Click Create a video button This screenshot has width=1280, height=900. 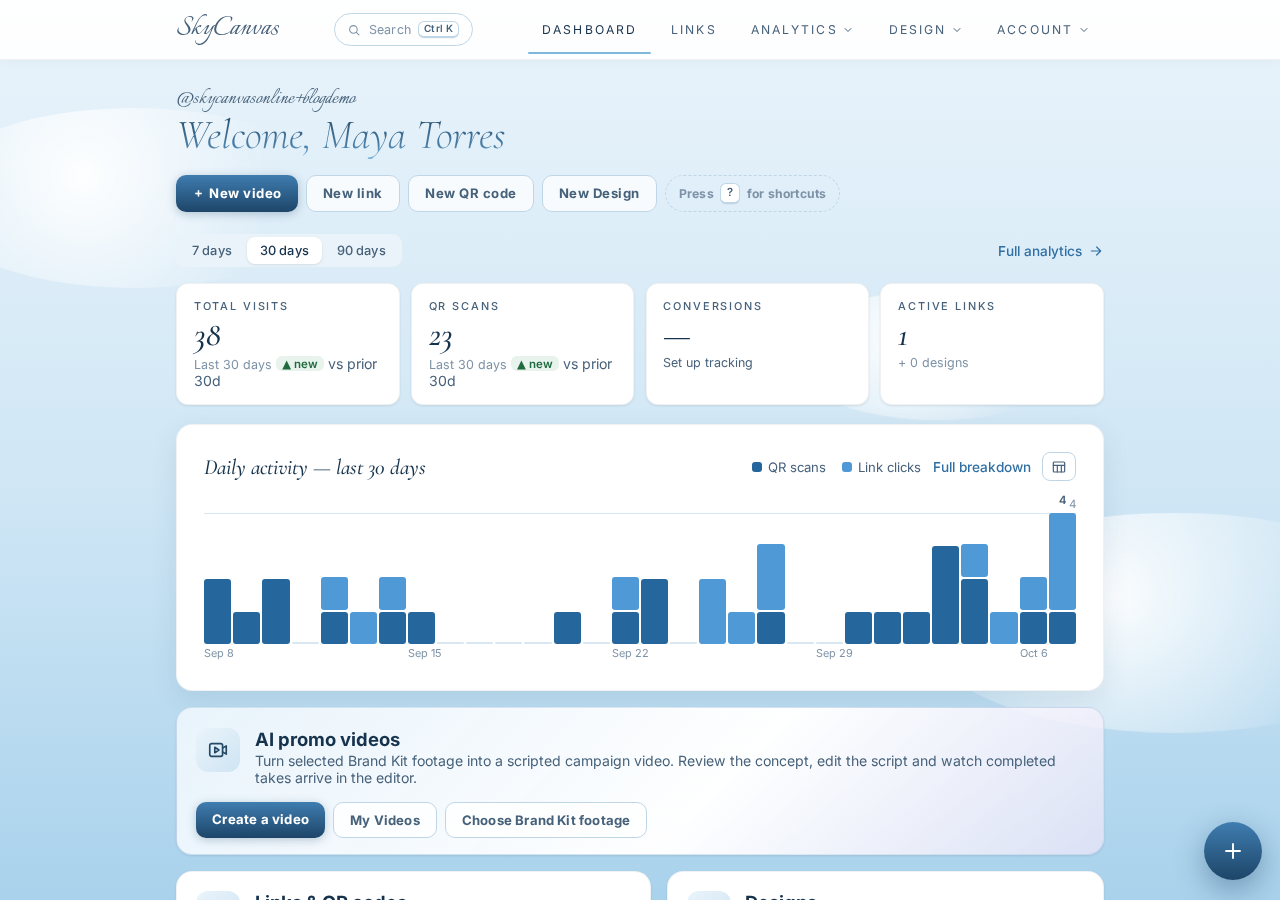coord(260,820)
